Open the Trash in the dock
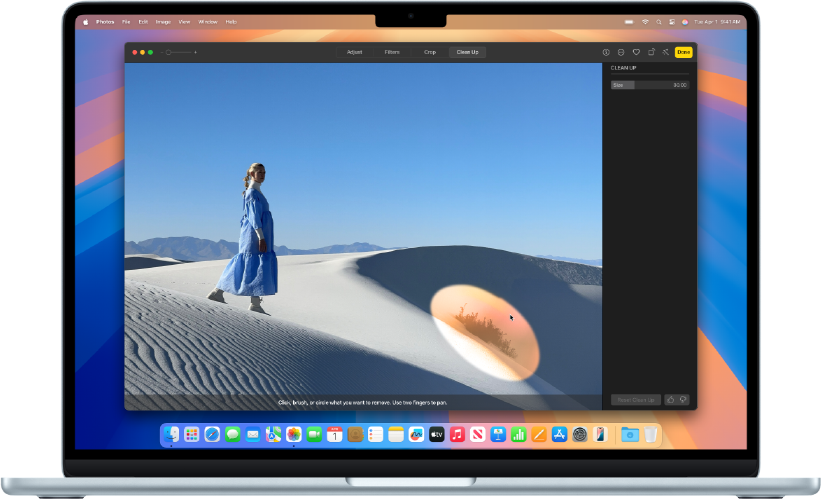Image resolution: width=821 pixels, height=499 pixels. pos(650,434)
